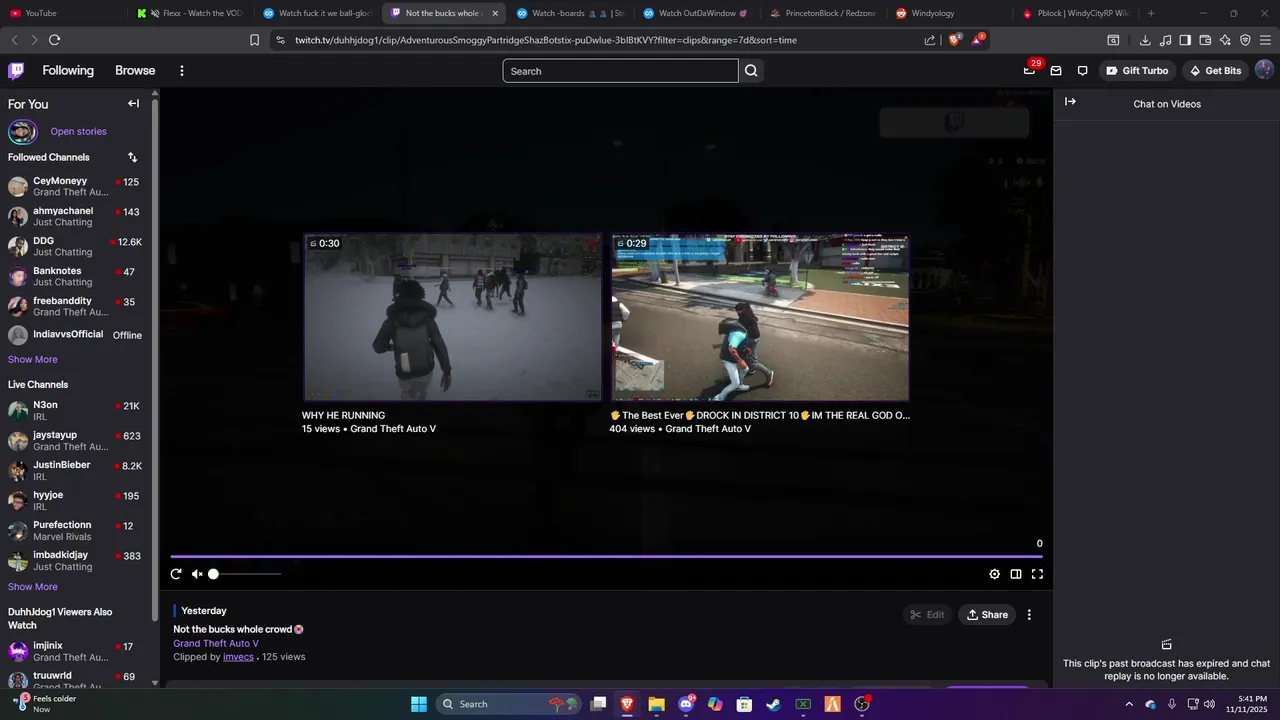Open the Brave hamburger main menu

point(1265,40)
